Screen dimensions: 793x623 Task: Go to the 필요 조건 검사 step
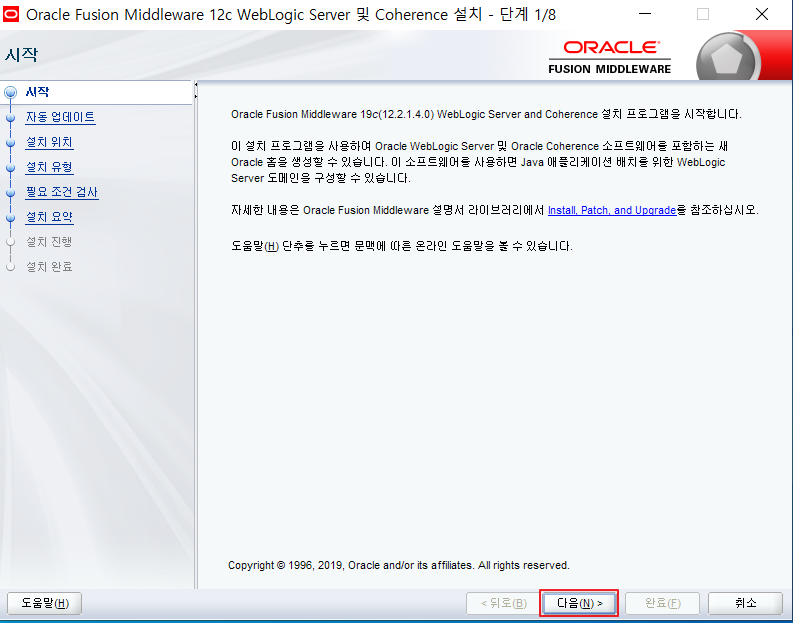(62, 192)
